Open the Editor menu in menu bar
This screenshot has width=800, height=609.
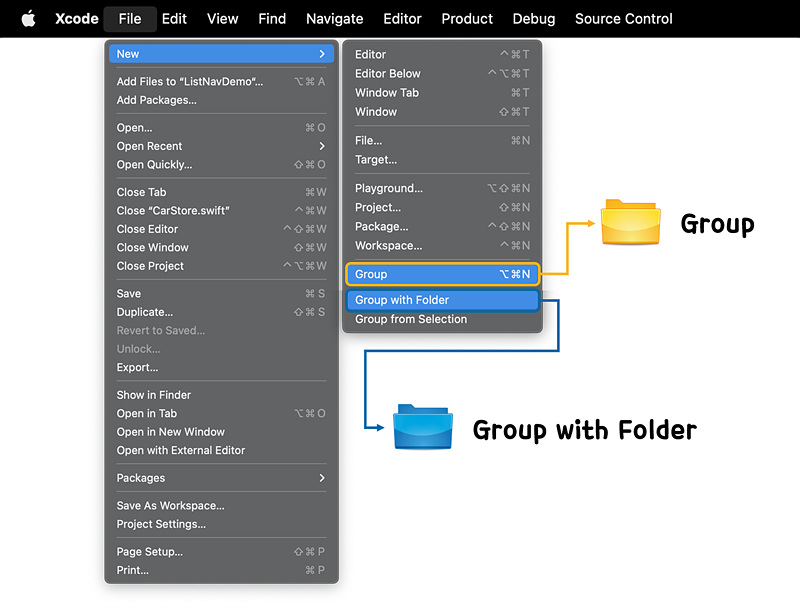pyautogui.click(x=402, y=19)
